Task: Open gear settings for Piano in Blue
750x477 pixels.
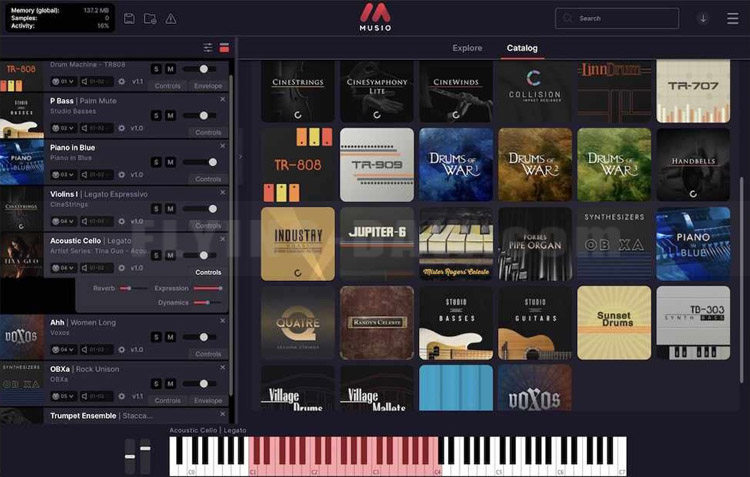Action: (x=121, y=175)
